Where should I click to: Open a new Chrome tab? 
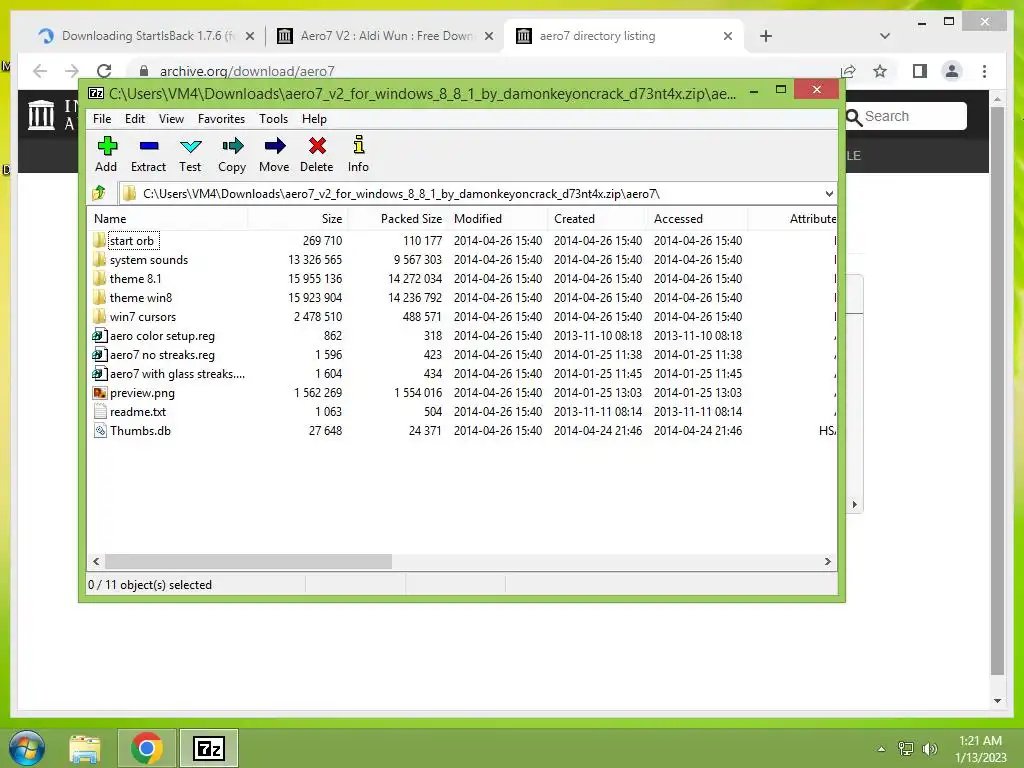[766, 37]
